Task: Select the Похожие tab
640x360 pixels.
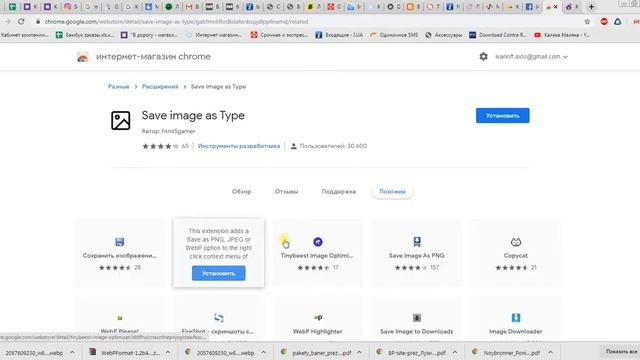Action: [392, 191]
